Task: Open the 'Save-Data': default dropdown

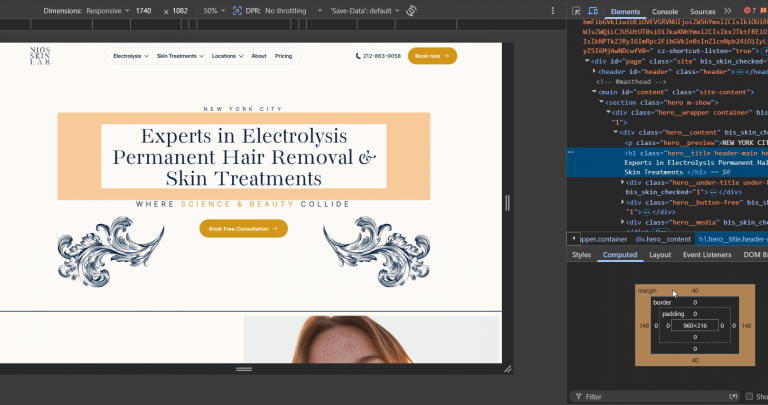Action: coord(365,11)
